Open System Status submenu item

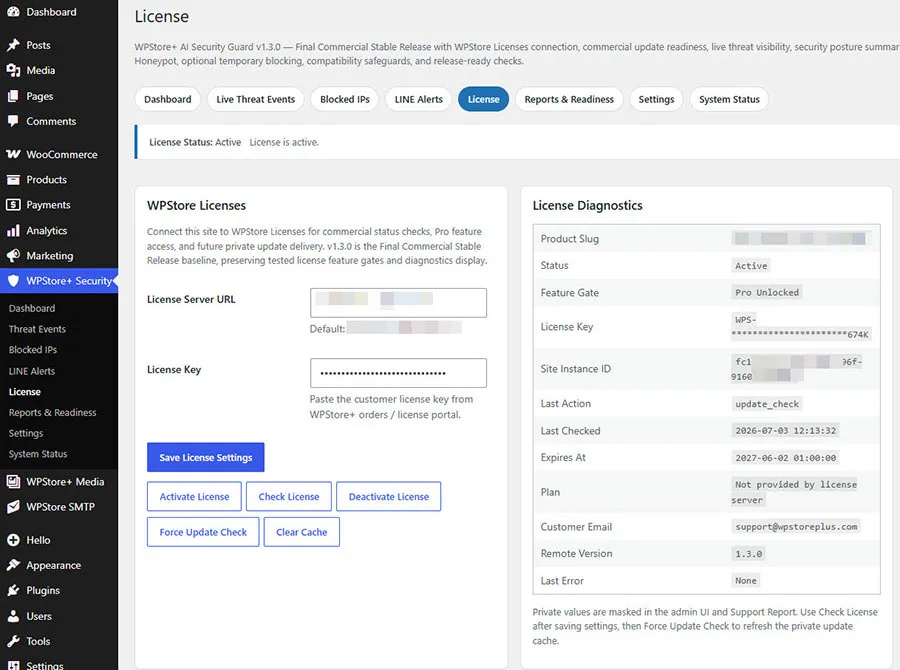(x=38, y=454)
